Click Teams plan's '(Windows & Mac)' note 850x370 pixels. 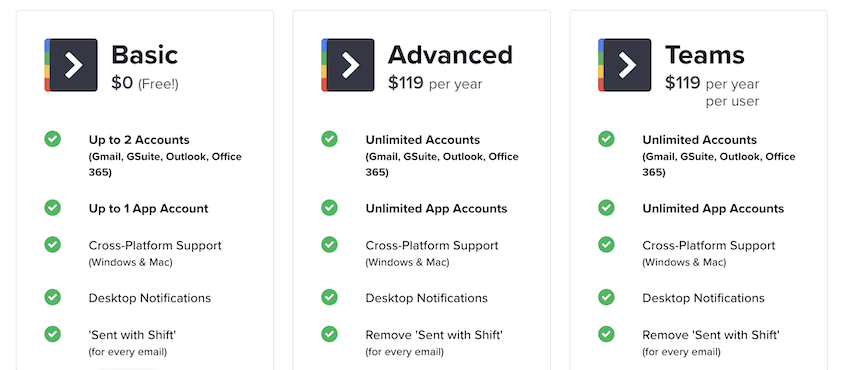[685, 262]
